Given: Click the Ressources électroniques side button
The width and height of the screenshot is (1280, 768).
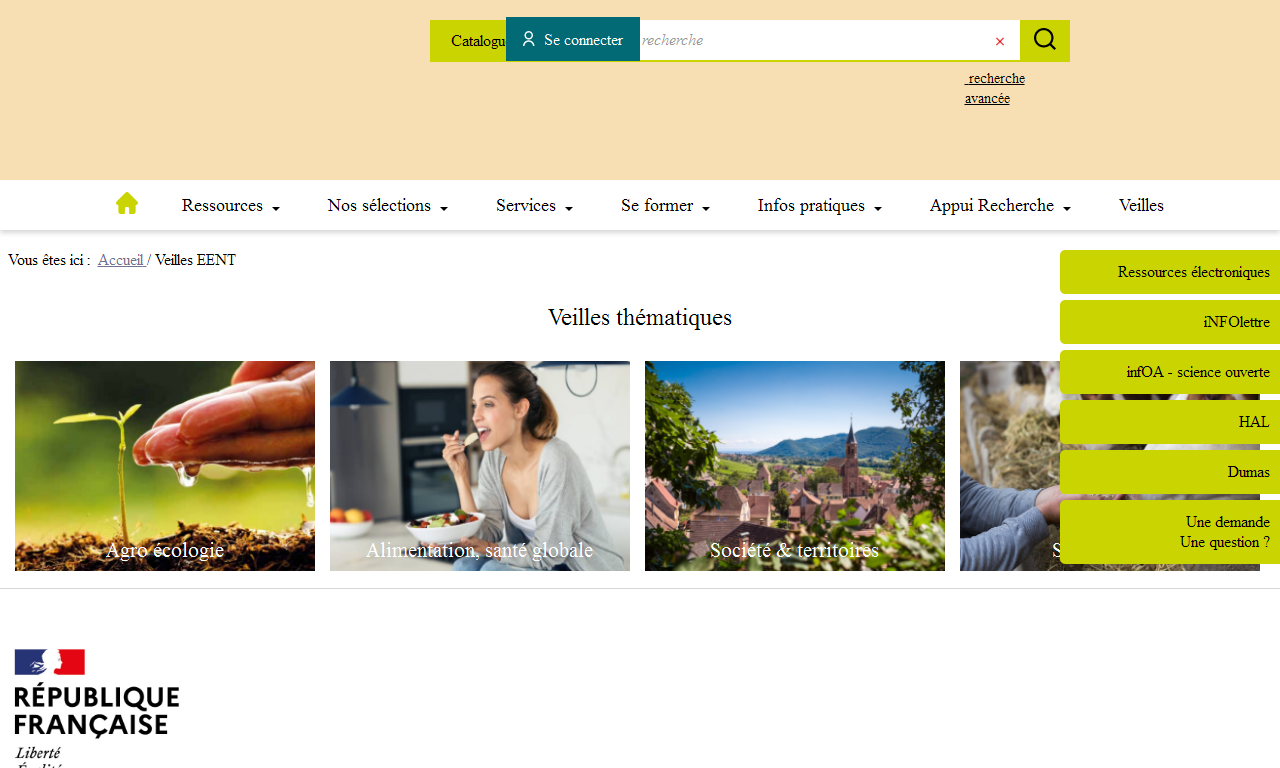Looking at the screenshot, I should pyautogui.click(x=1170, y=272).
